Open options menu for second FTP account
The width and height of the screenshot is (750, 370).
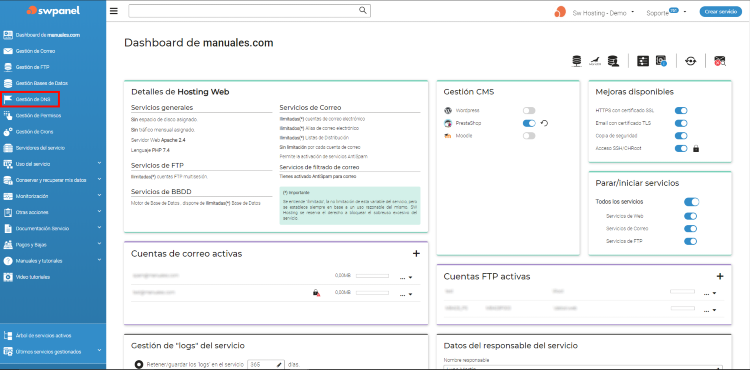click(x=710, y=310)
